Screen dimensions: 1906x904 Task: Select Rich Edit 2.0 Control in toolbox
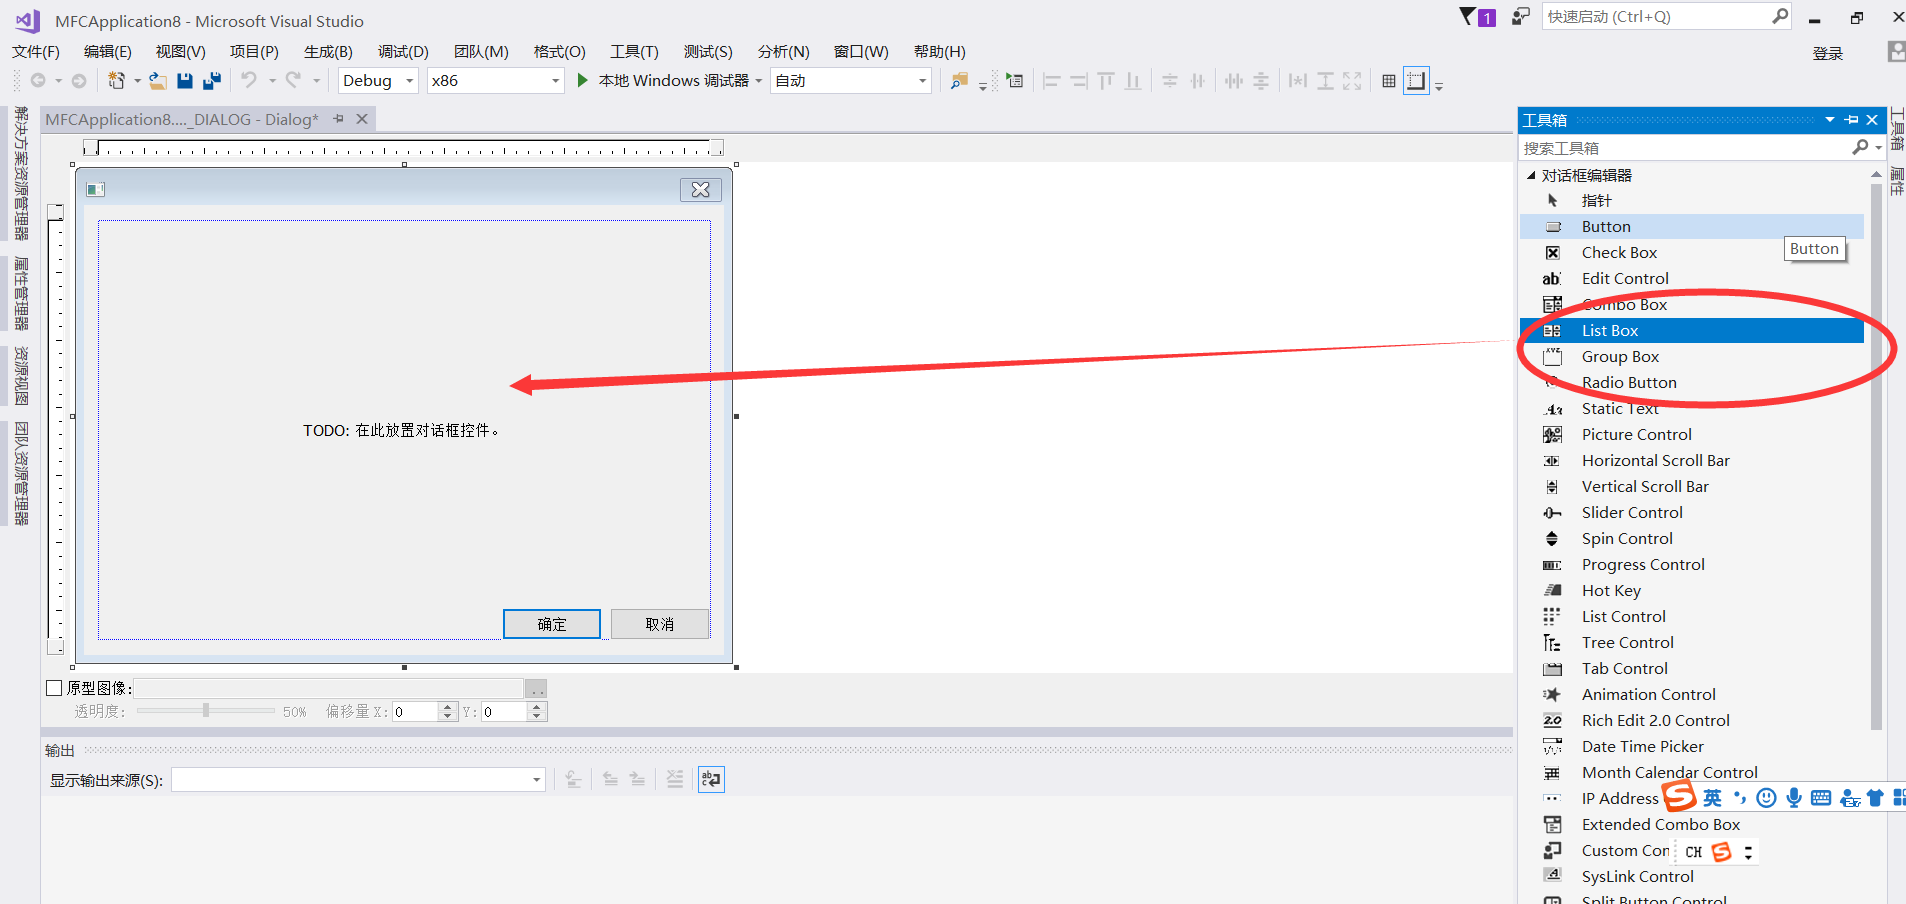1692,721
